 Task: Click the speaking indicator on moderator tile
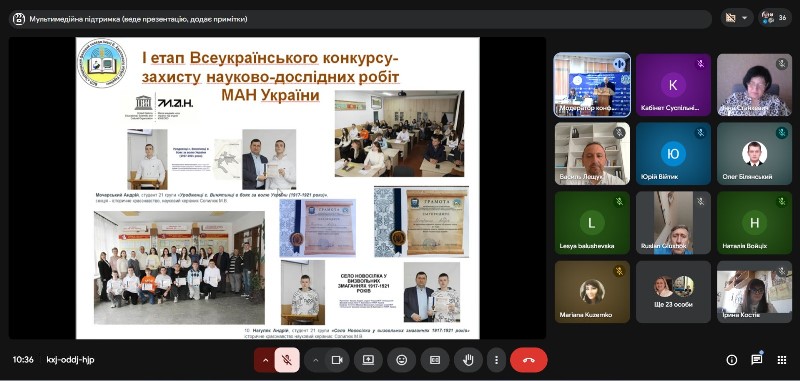(x=619, y=64)
